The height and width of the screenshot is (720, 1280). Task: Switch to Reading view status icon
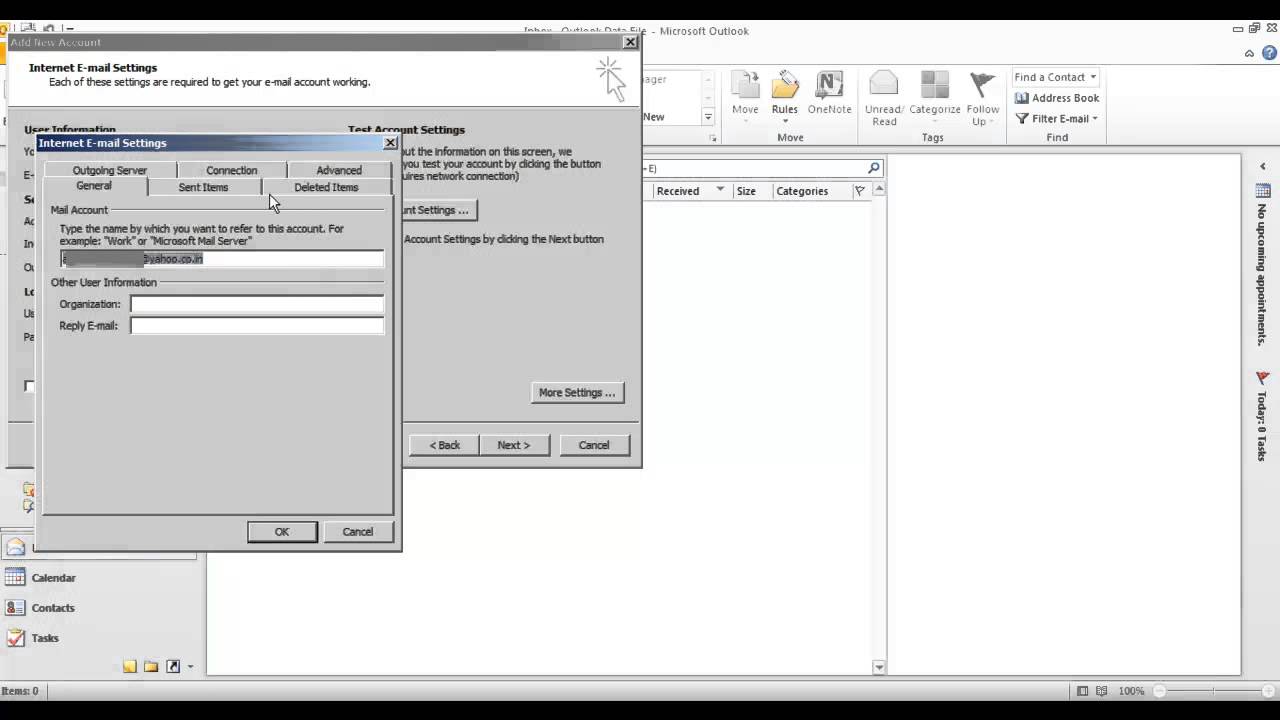(1102, 691)
